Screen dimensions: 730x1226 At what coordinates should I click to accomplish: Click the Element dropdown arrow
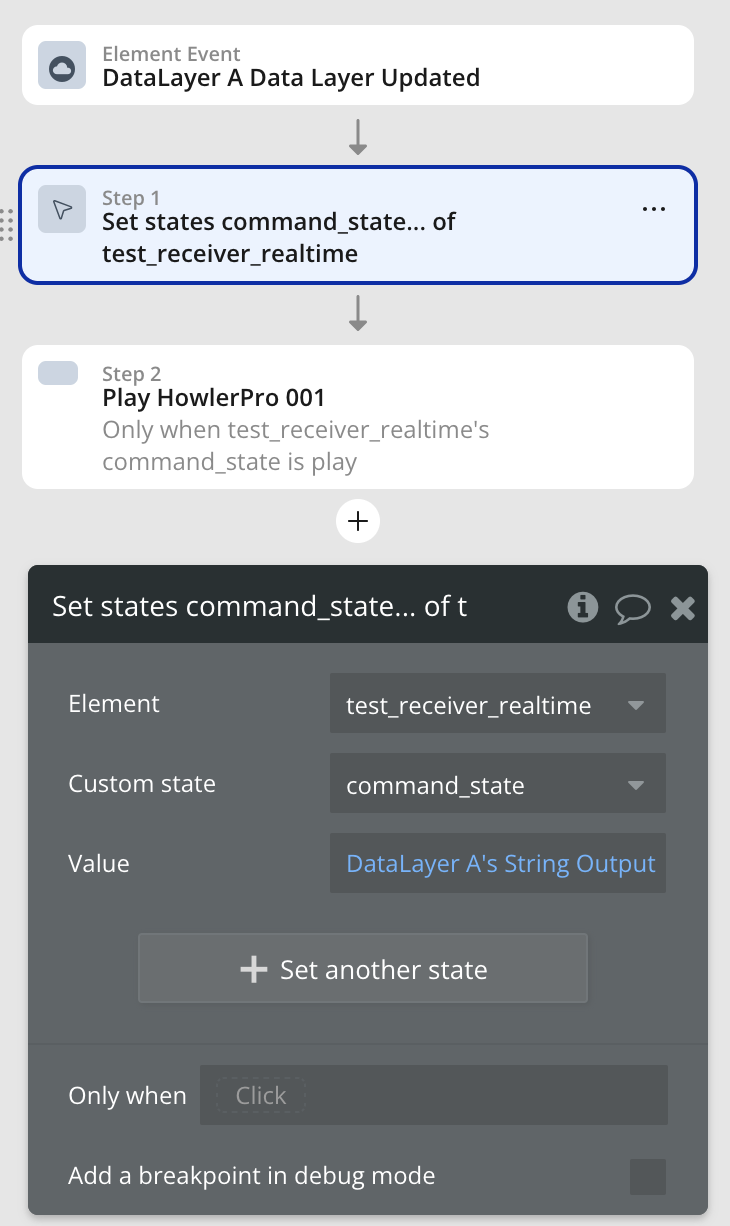point(636,705)
